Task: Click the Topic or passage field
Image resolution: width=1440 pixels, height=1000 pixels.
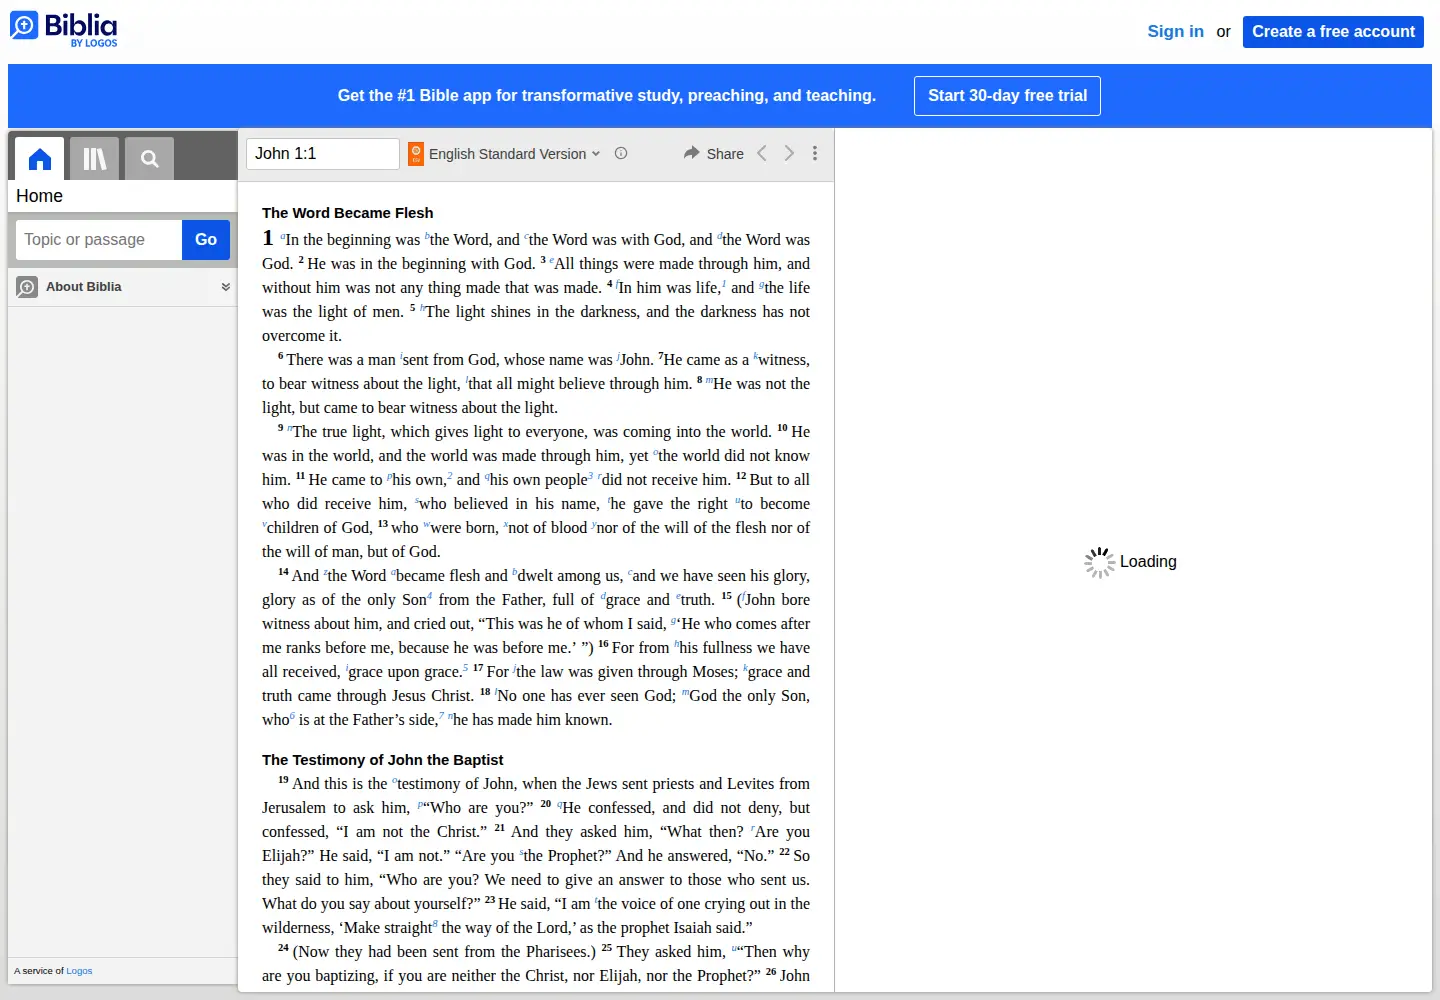Action: click(99, 240)
